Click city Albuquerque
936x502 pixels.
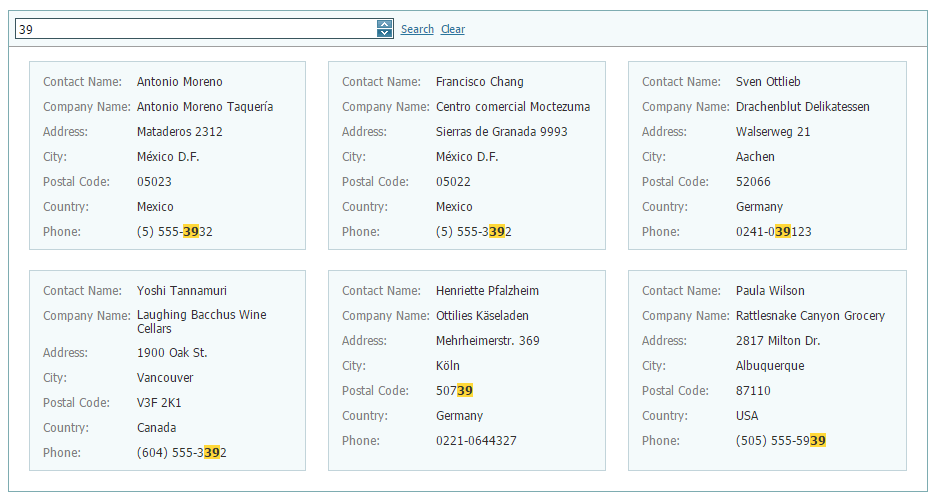pos(769,366)
